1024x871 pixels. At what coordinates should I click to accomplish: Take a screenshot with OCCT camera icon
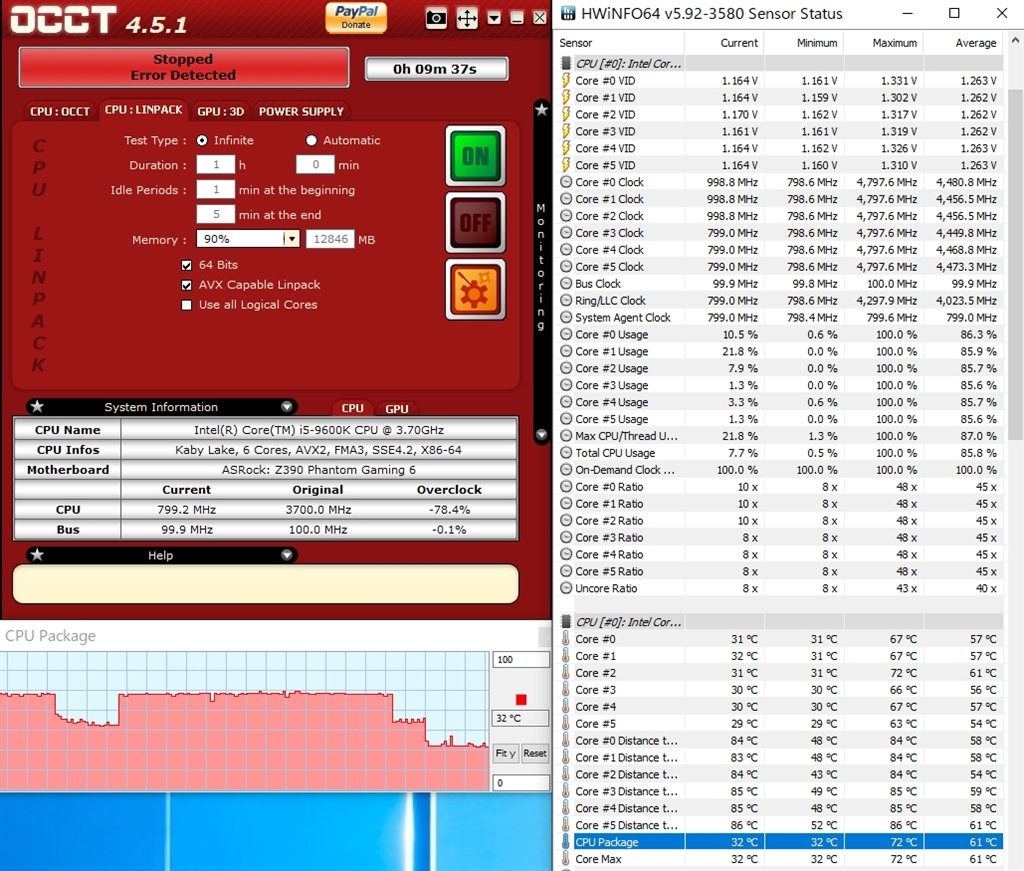(x=436, y=18)
